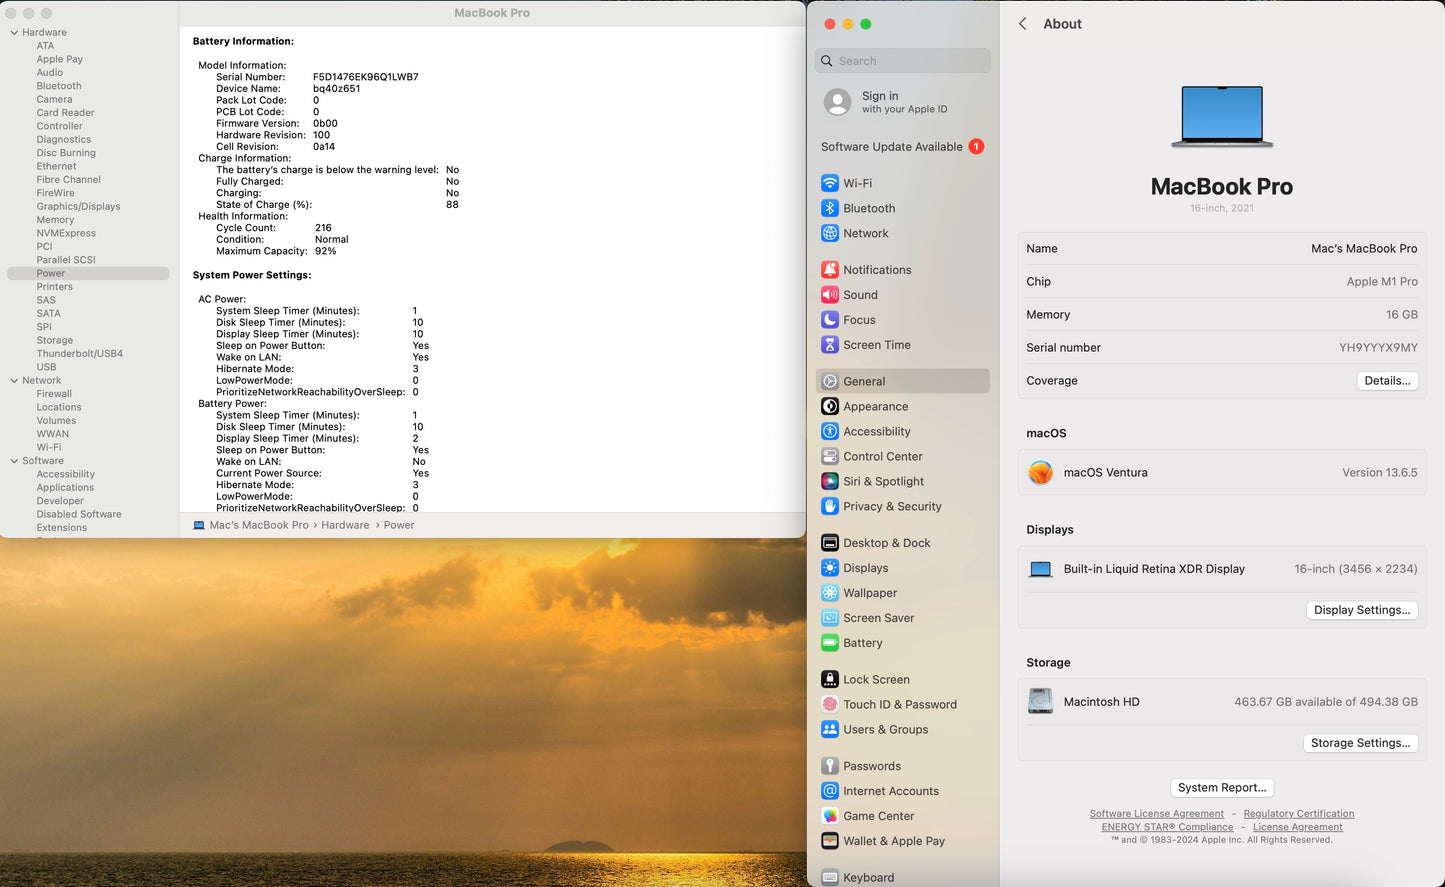
Task: Collapse the Network tree section
Action: tap(14, 381)
